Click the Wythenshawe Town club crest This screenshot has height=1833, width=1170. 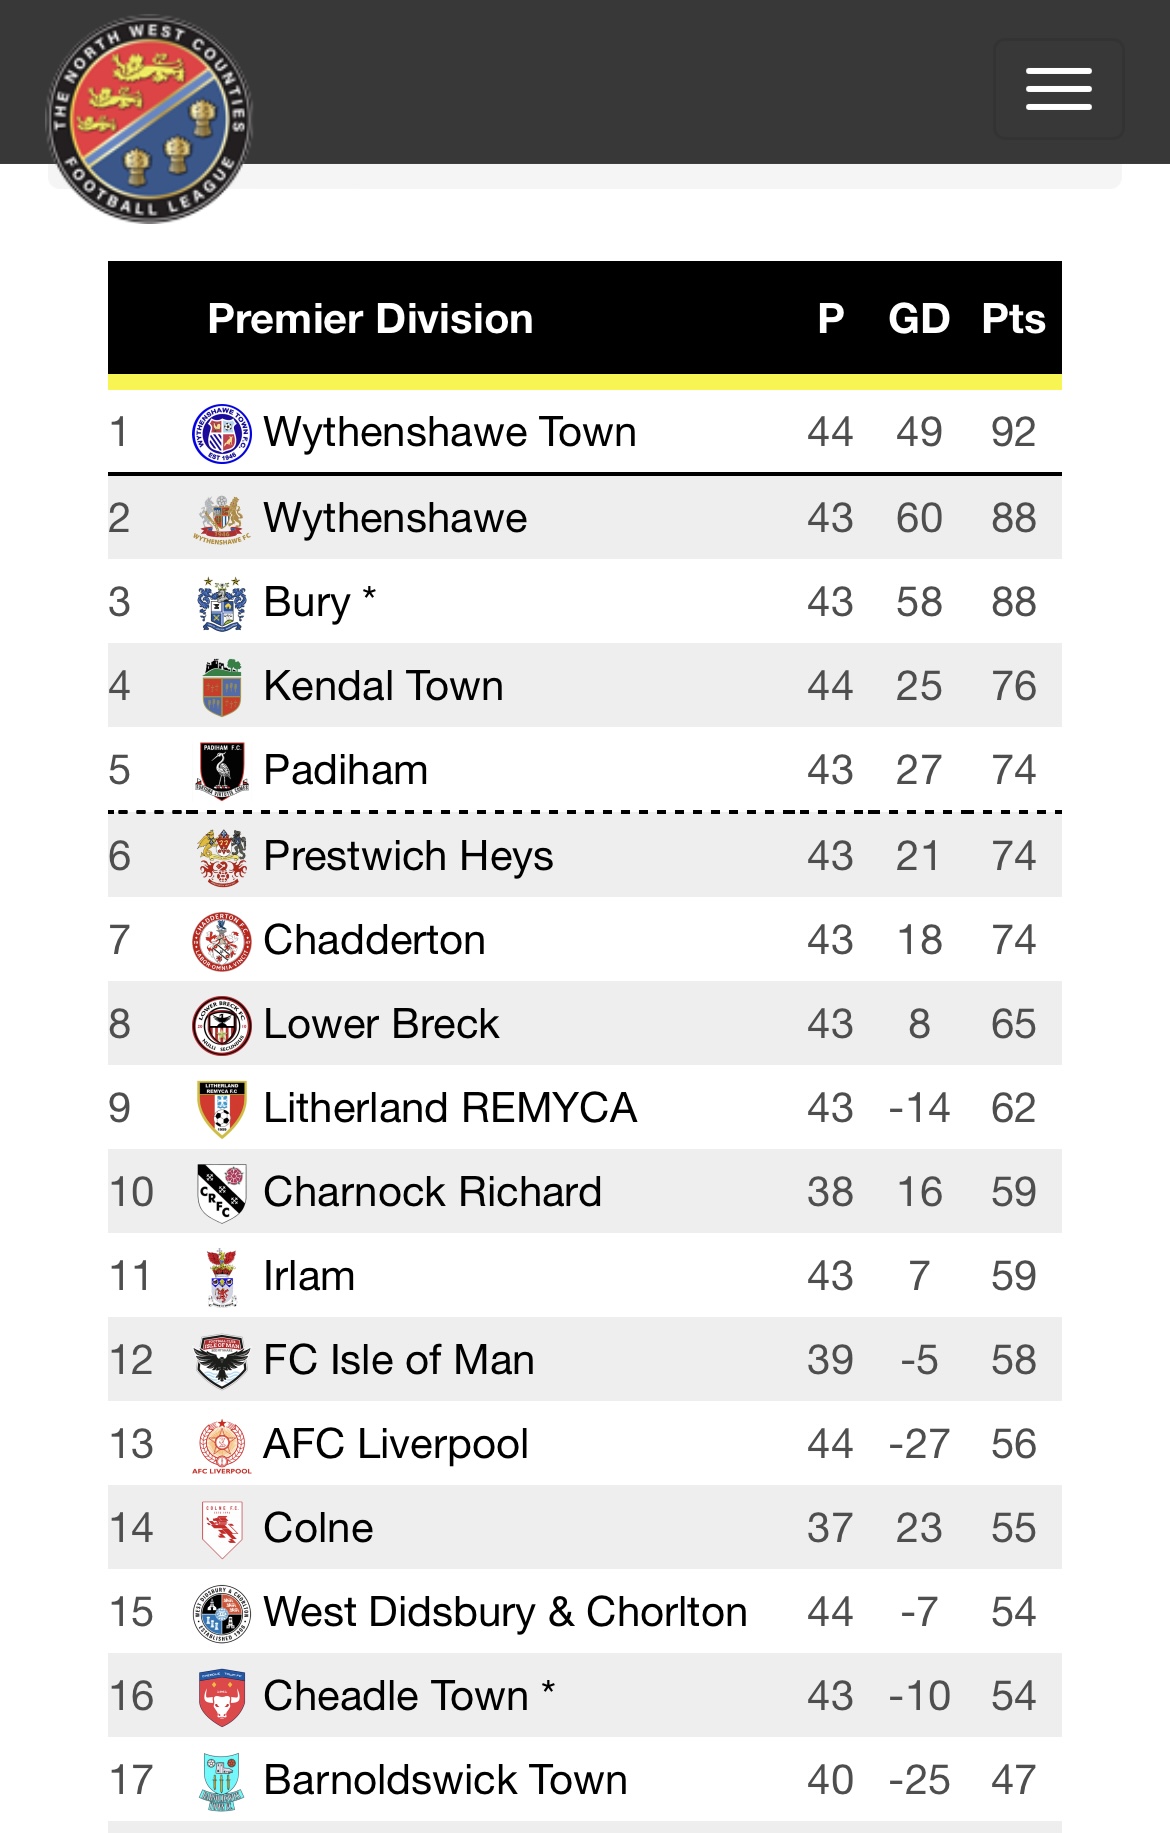pyautogui.click(x=221, y=433)
